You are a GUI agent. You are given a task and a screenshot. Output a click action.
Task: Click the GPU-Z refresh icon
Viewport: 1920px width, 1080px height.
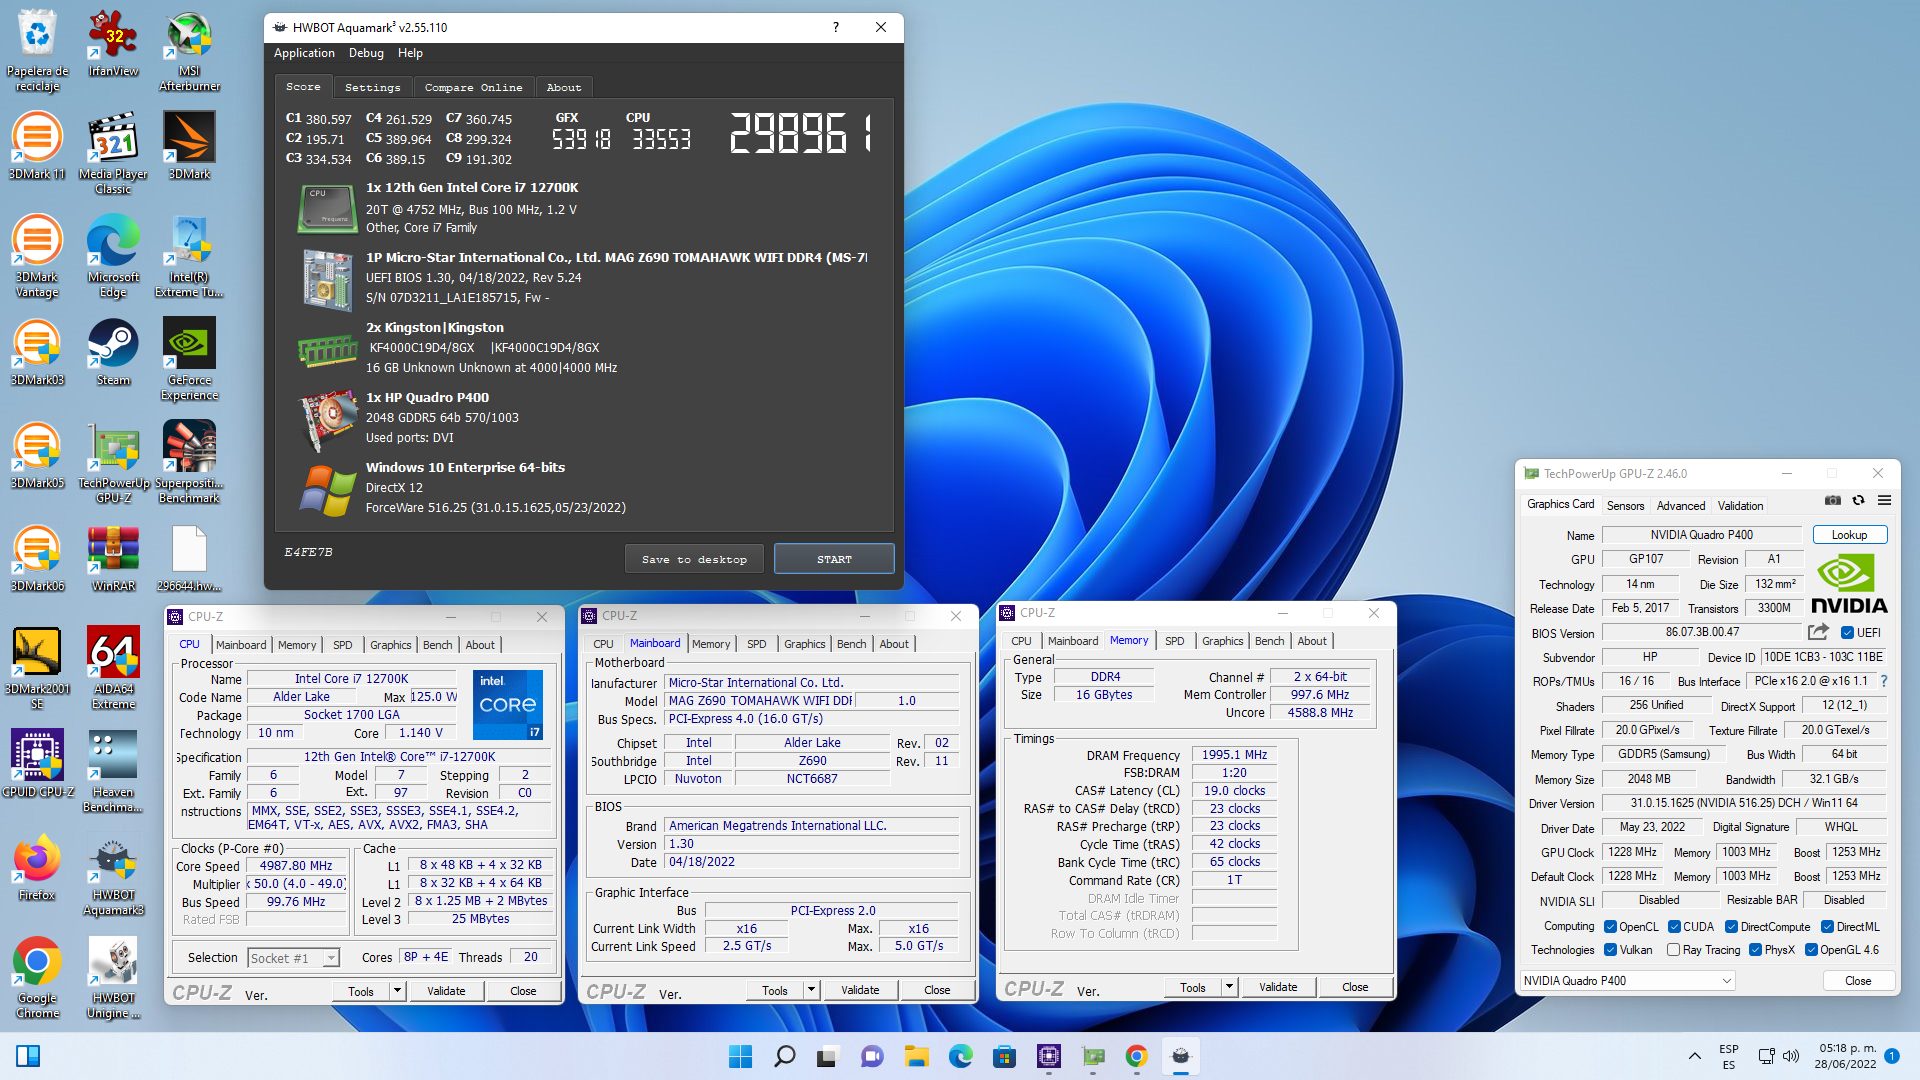1858,500
